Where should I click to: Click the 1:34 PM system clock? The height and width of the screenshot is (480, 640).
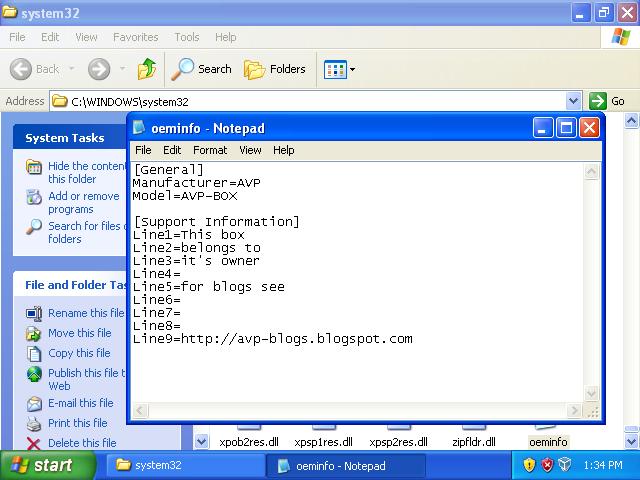(x=603, y=465)
